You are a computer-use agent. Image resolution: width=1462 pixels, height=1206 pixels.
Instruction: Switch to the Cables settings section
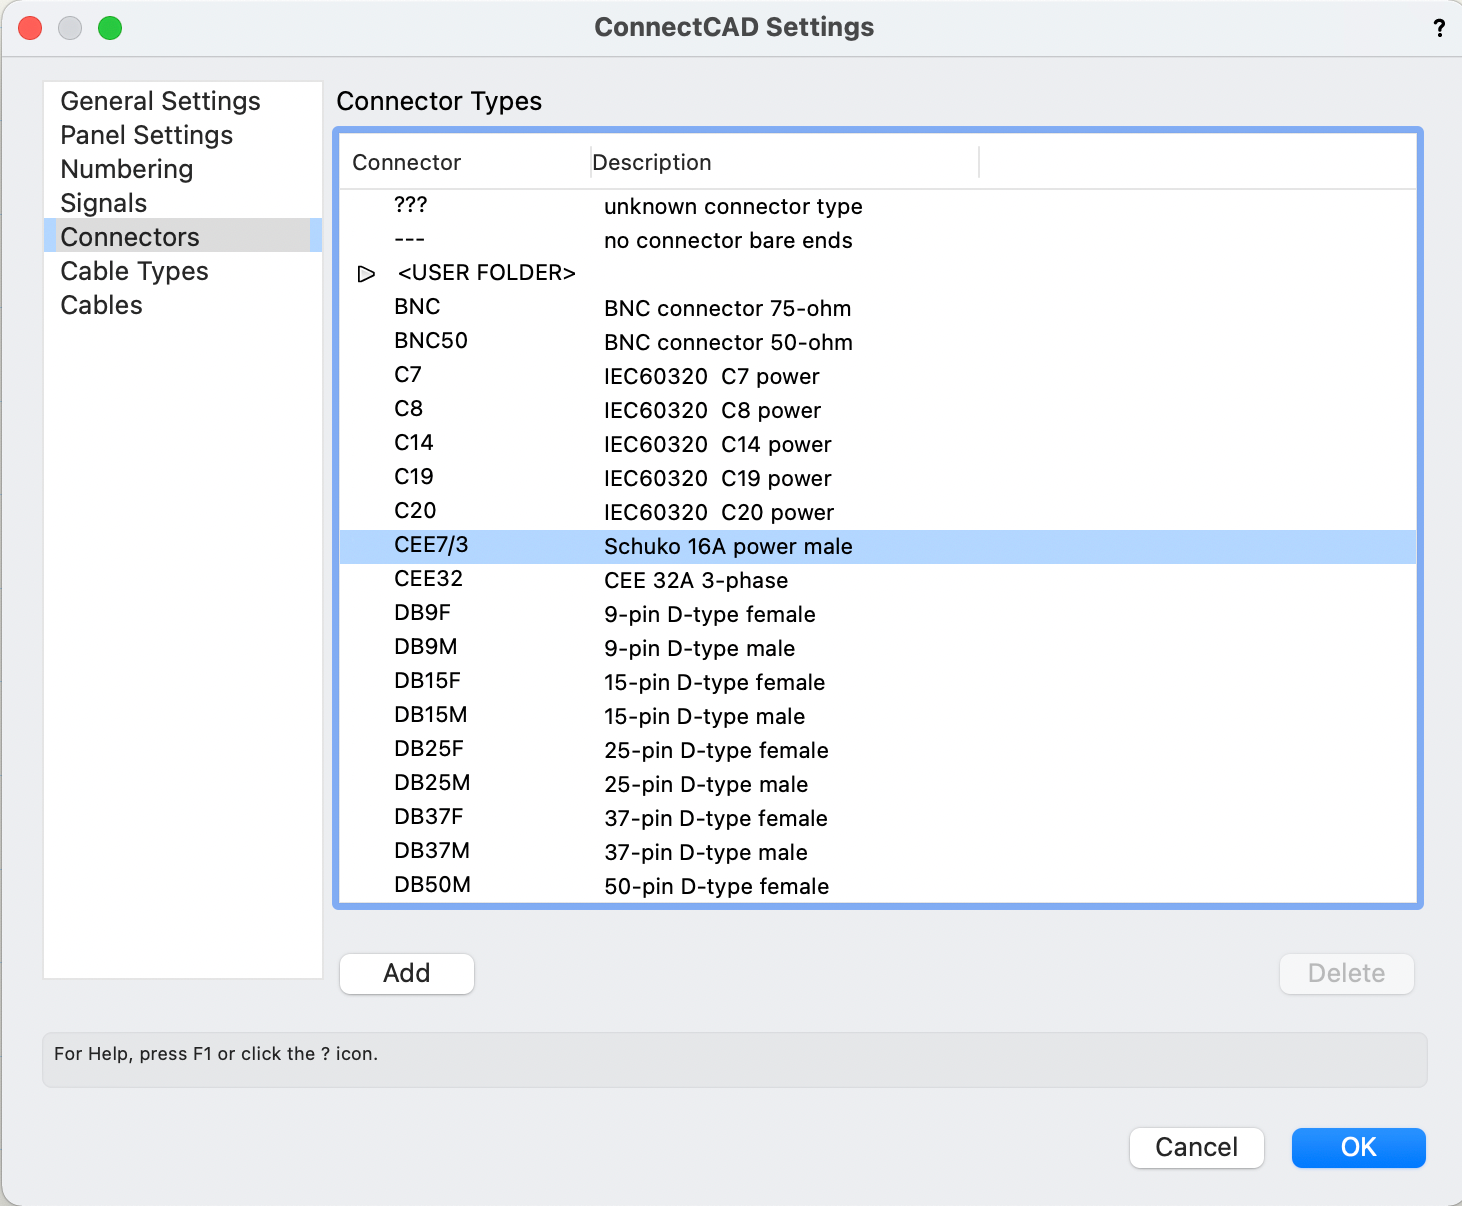(101, 305)
